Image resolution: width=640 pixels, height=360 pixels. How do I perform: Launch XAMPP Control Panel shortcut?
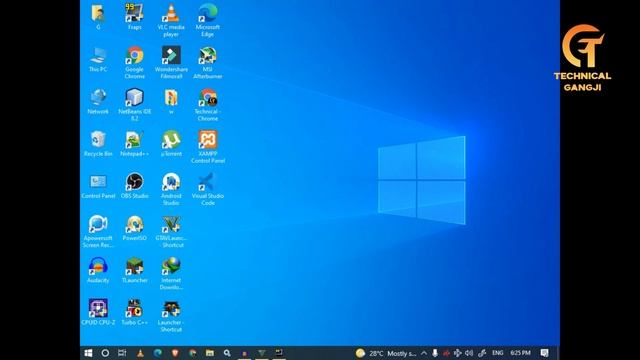point(207,147)
